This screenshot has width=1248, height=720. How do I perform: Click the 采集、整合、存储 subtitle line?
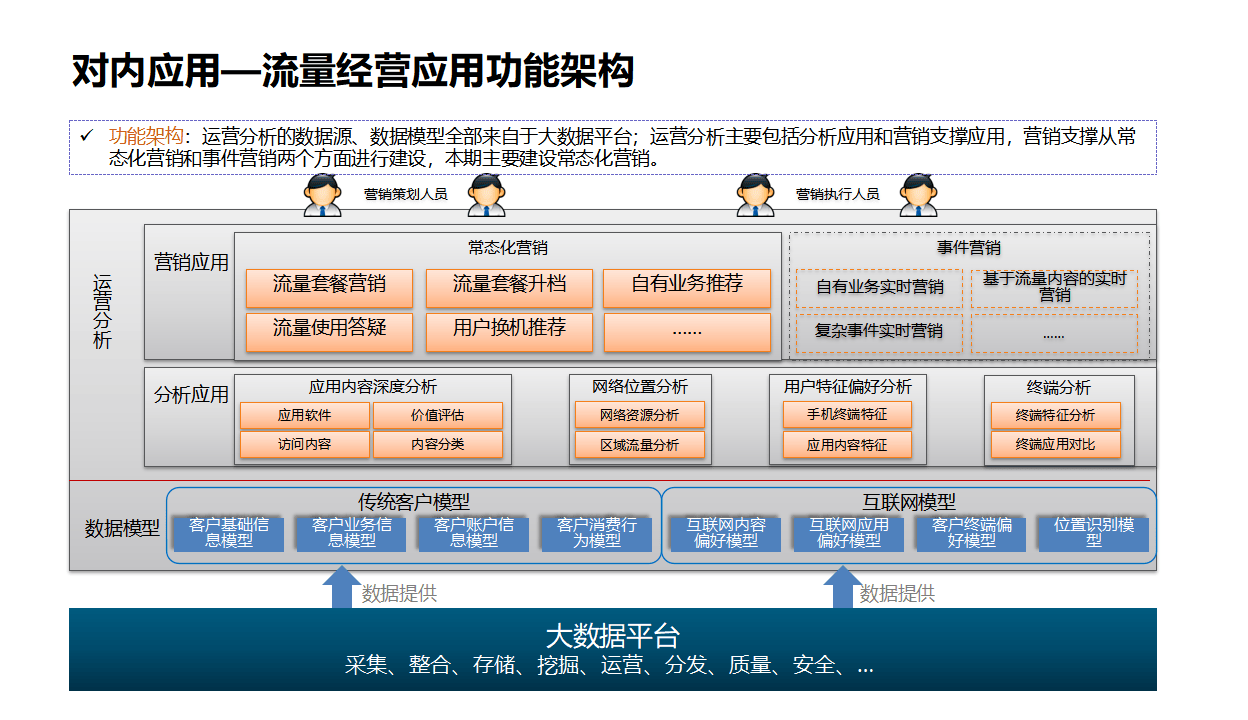coord(609,665)
